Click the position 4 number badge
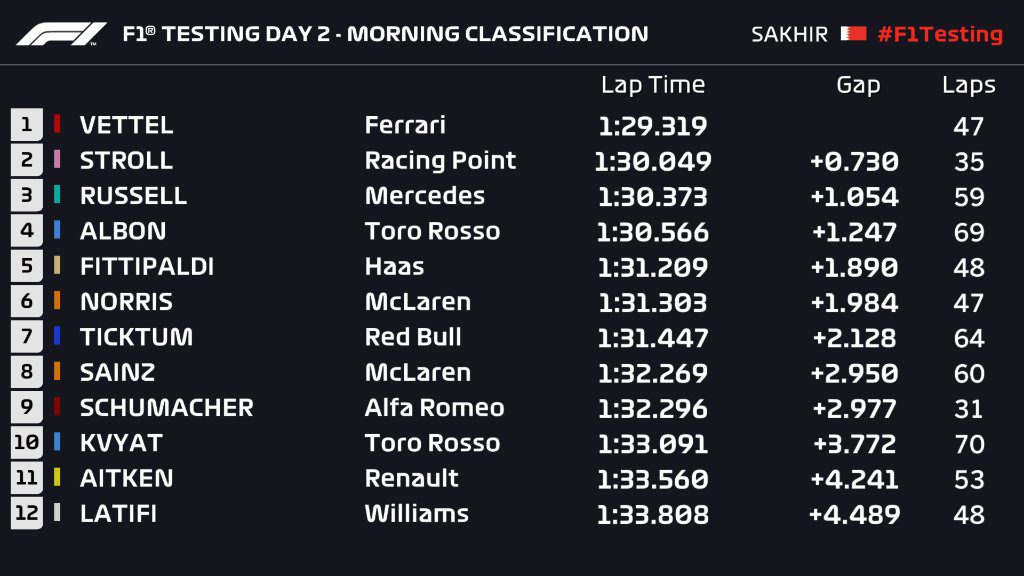 tap(27, 231)
